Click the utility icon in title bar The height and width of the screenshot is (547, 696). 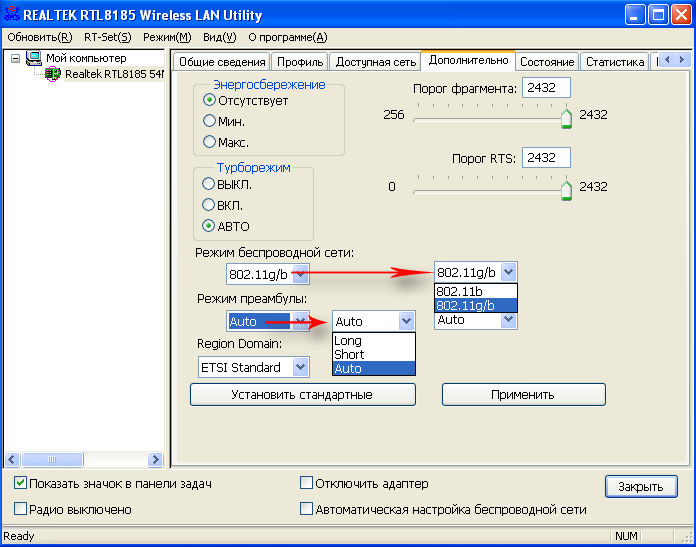pyautogui.click(x=12, y=14)
